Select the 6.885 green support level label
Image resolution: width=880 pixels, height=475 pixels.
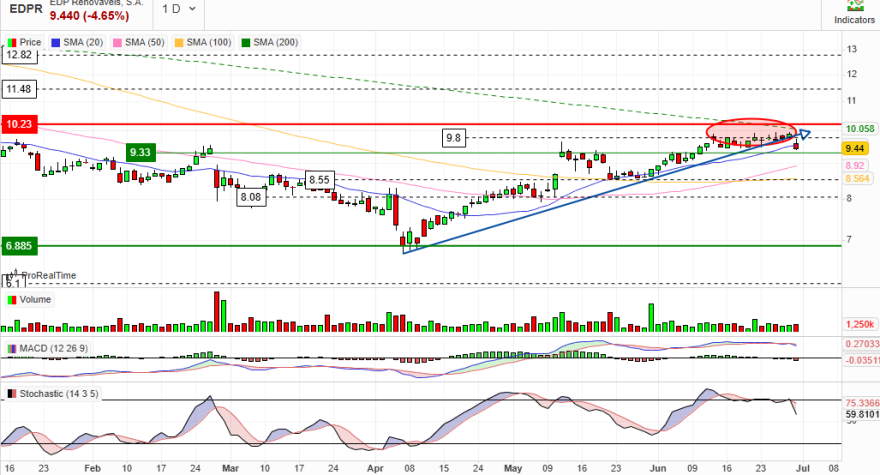coord(19,246)
